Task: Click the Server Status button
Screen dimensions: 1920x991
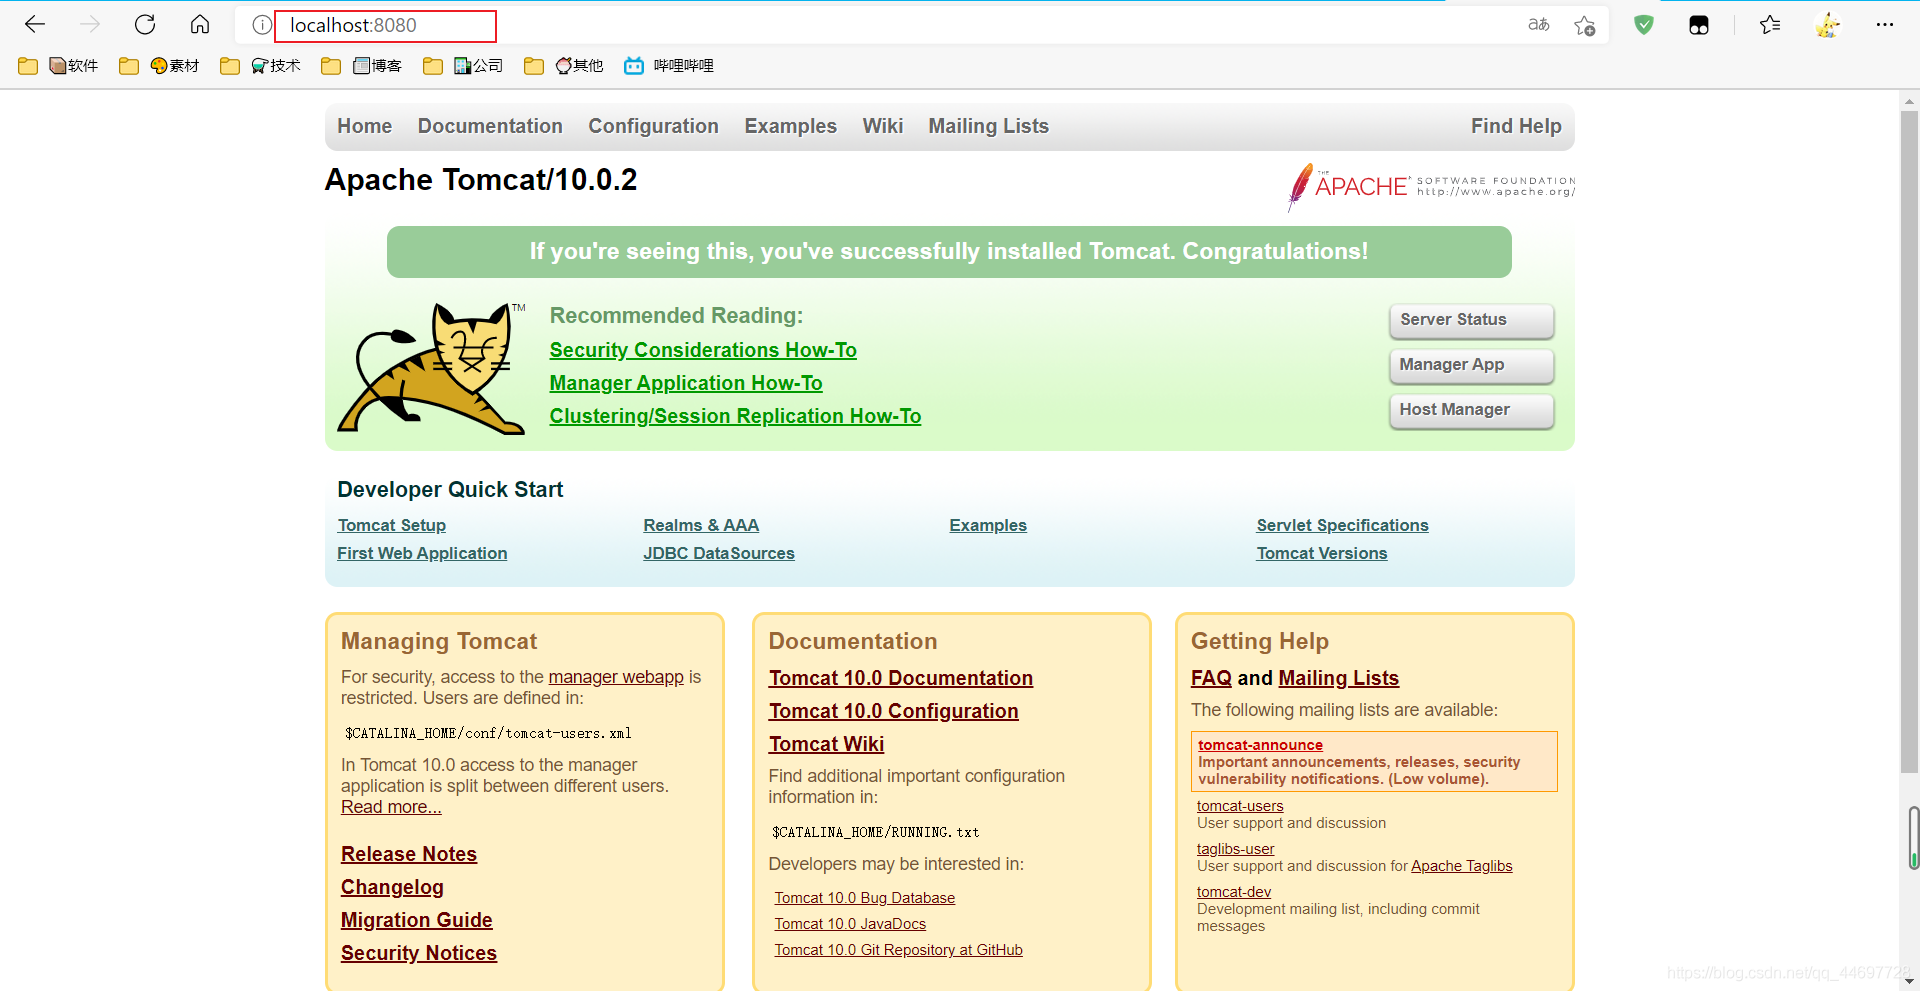Action: click(1471, 320)
